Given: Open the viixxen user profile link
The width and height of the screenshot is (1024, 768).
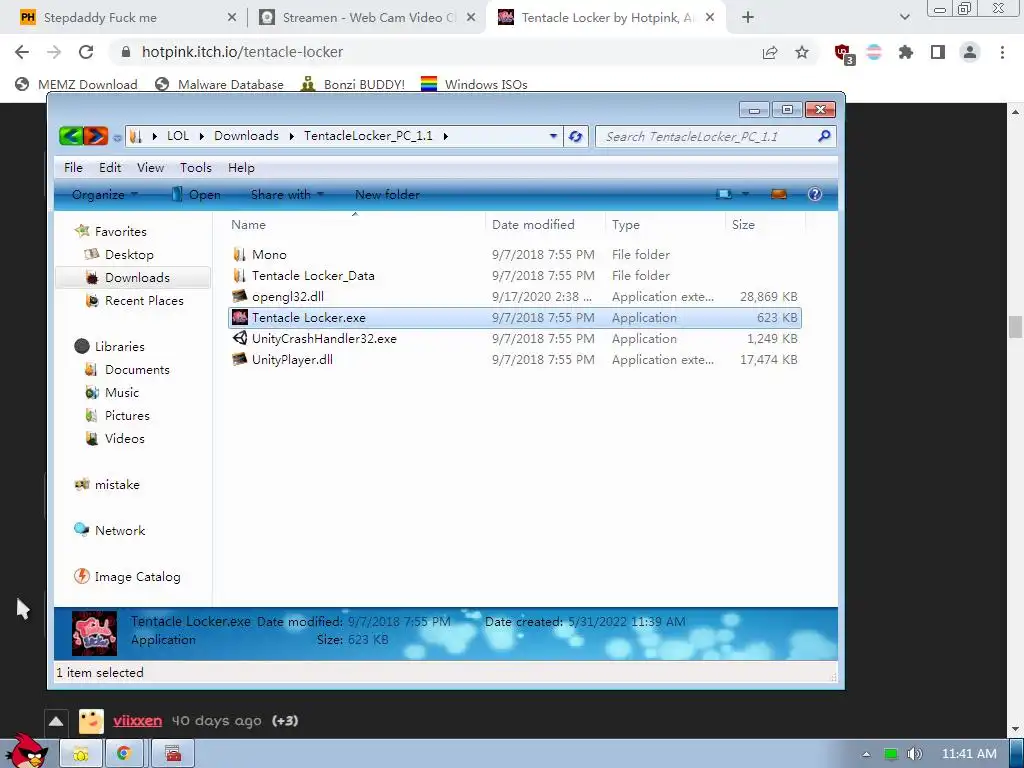Looking at the screenshot, I should tap(137, 720).
